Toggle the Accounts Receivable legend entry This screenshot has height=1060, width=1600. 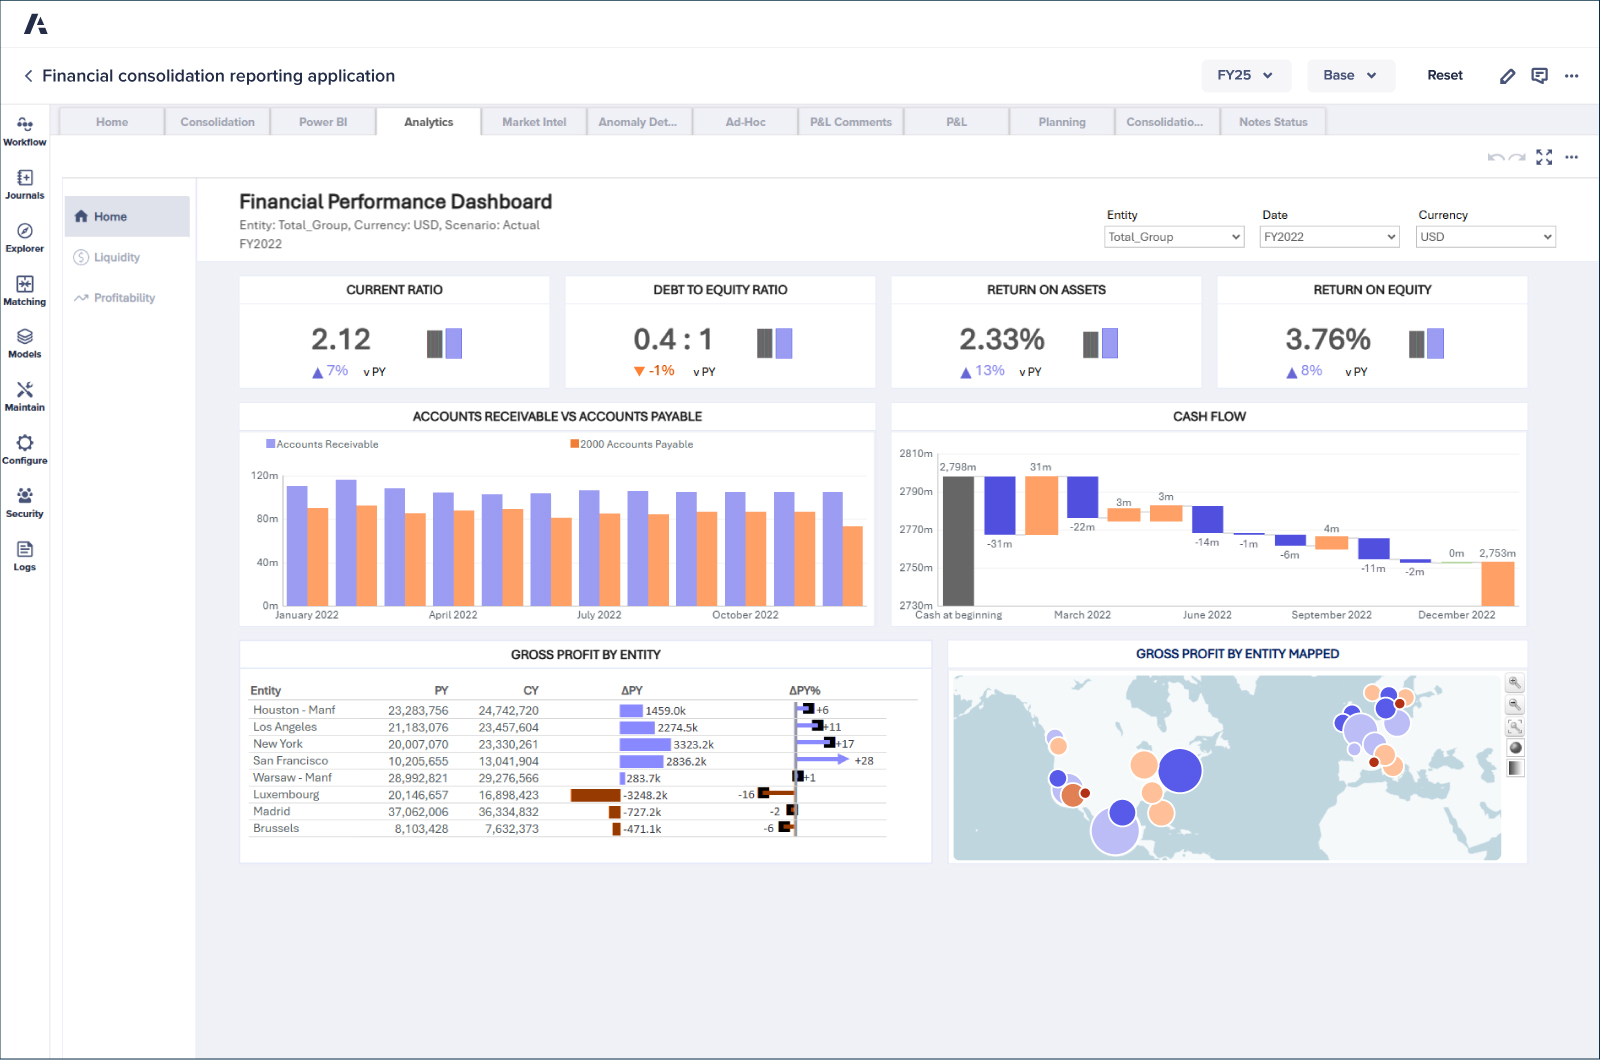(320, 443)
